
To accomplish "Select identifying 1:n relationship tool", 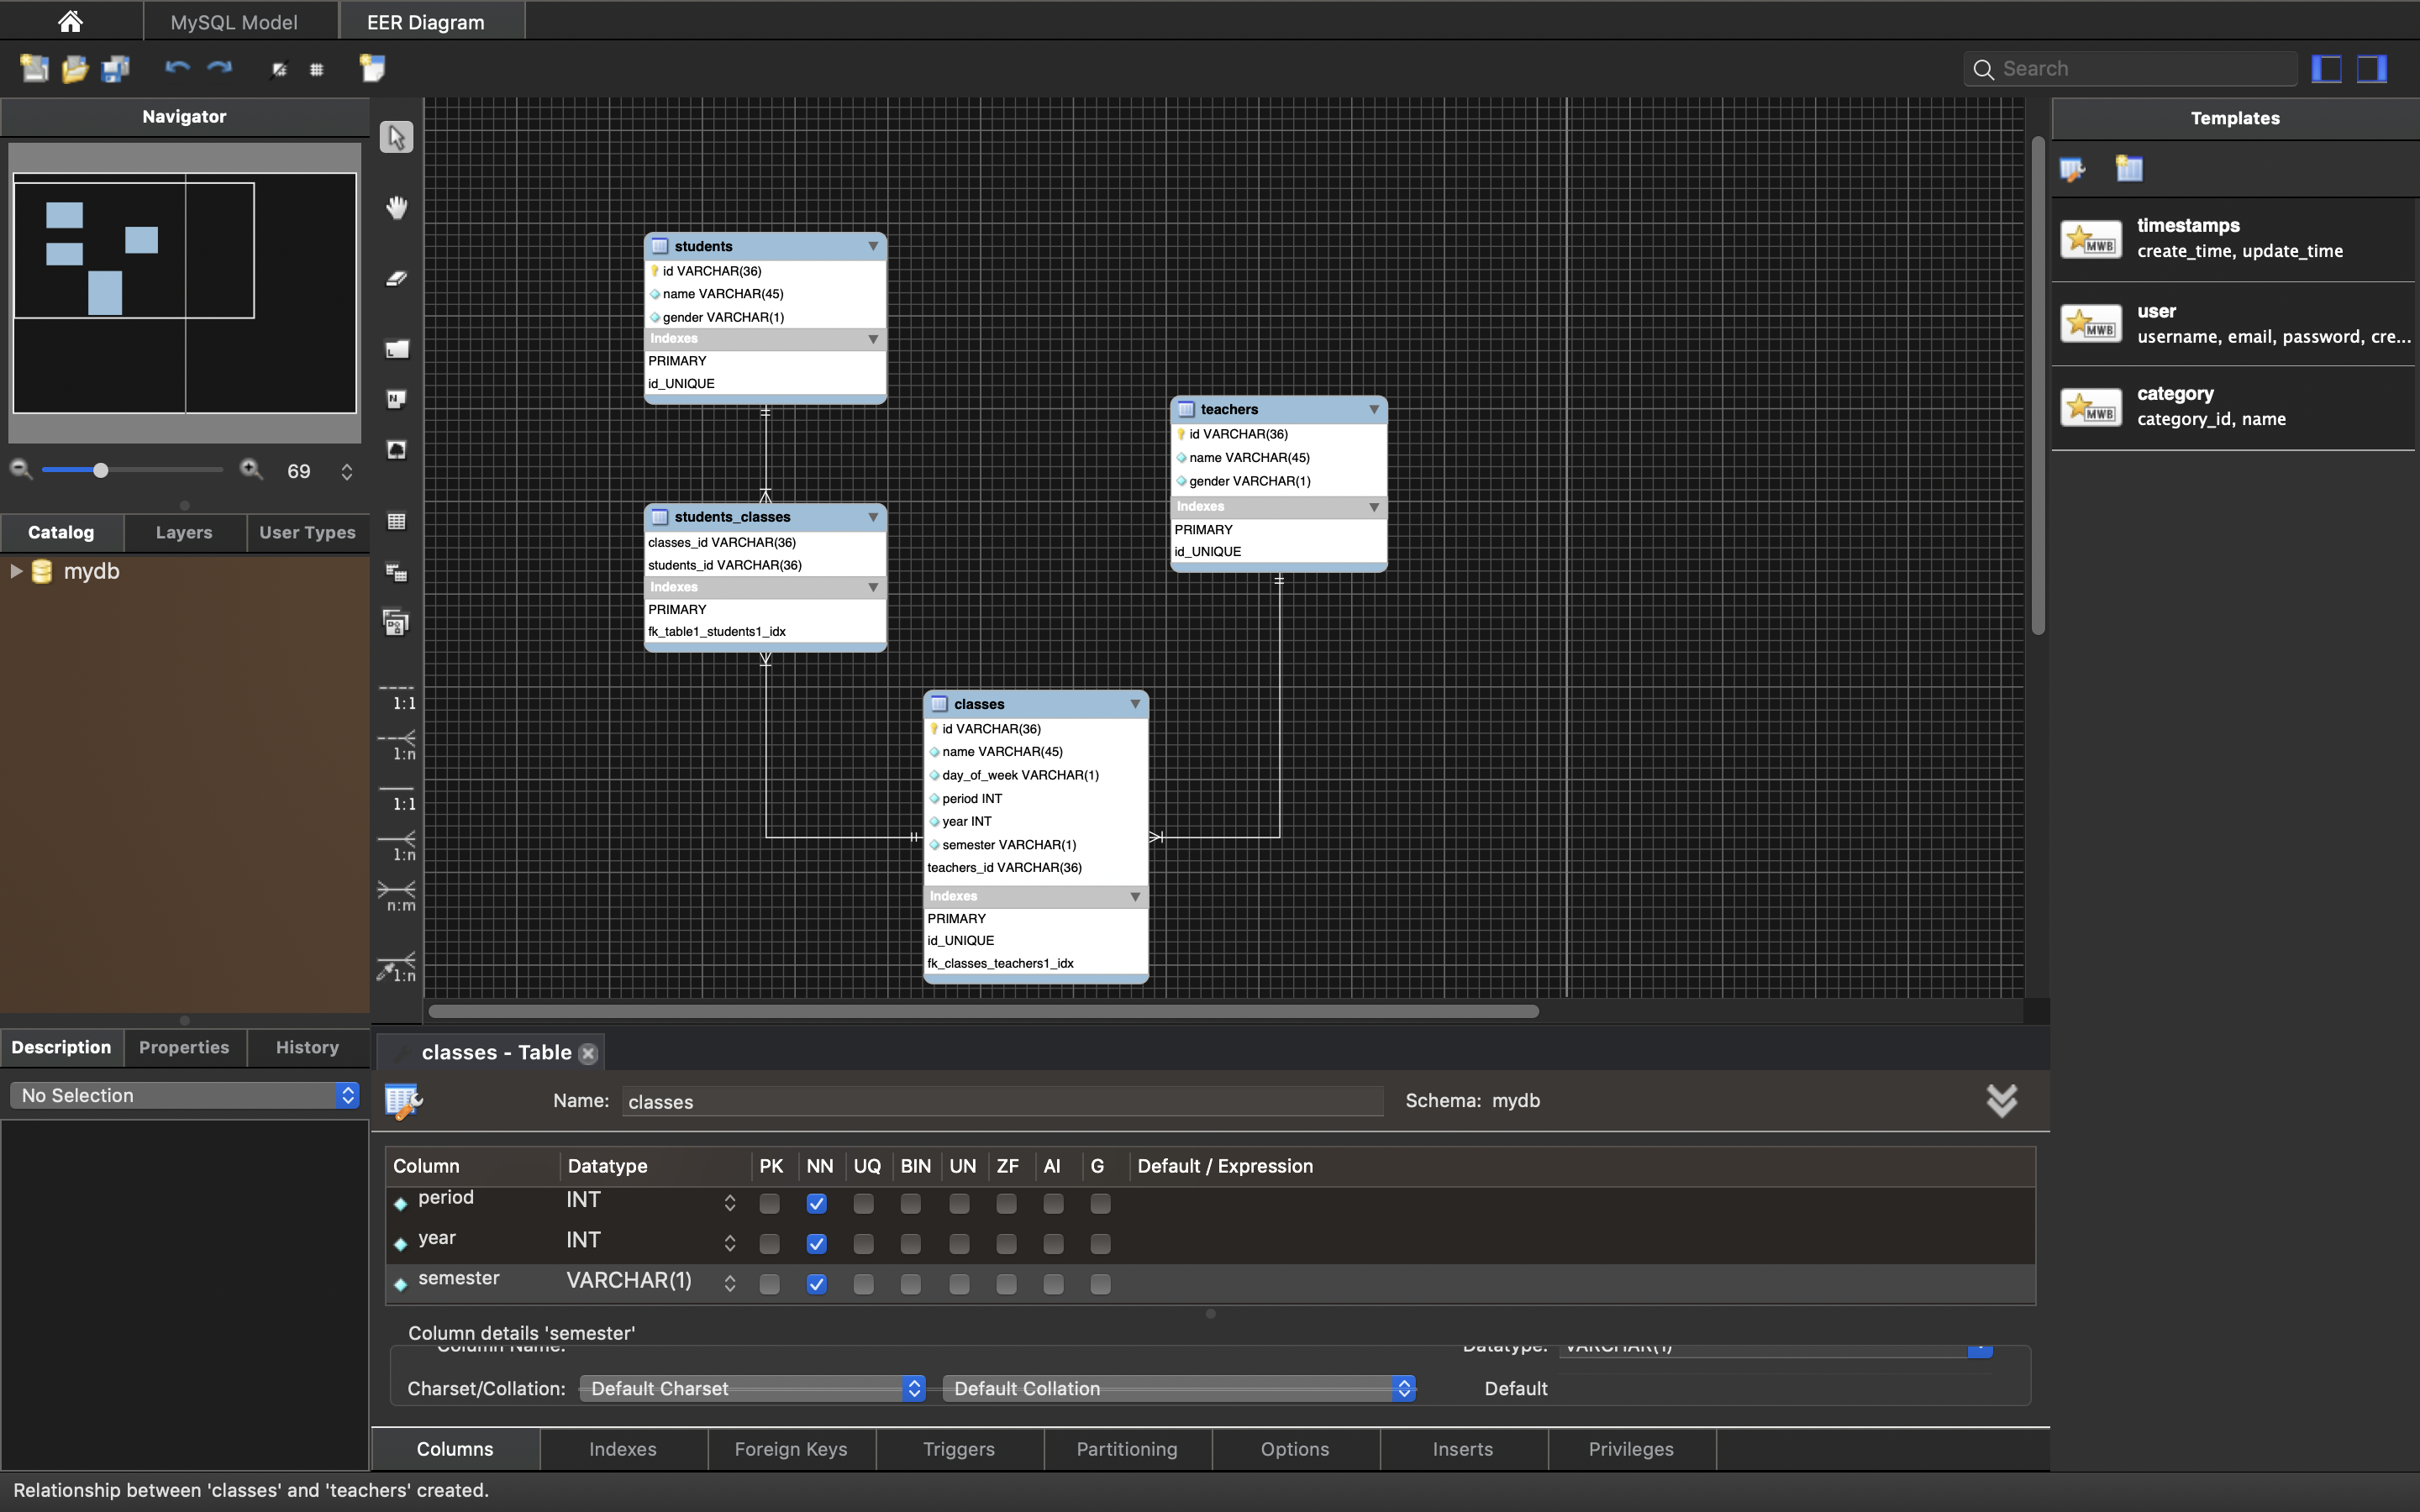I will pos(397,847).
